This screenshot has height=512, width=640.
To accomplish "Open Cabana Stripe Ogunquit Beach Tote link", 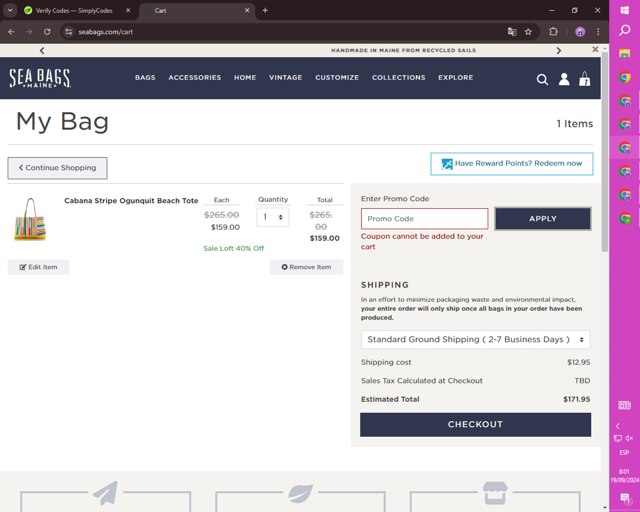I will 131,200.
